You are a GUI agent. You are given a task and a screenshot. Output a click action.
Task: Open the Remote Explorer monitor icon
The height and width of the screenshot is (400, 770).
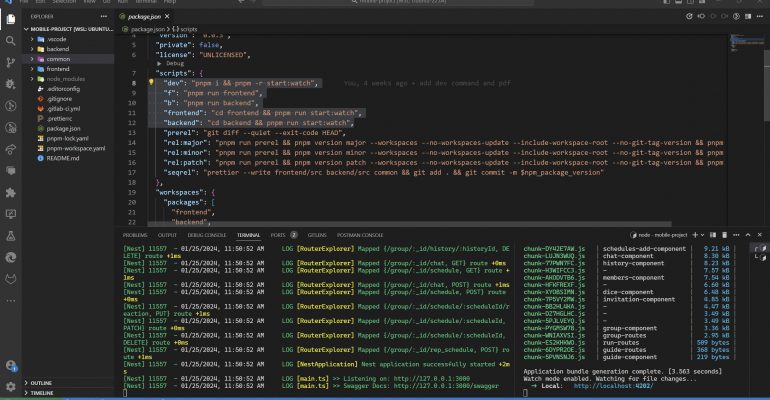[11, 214]
